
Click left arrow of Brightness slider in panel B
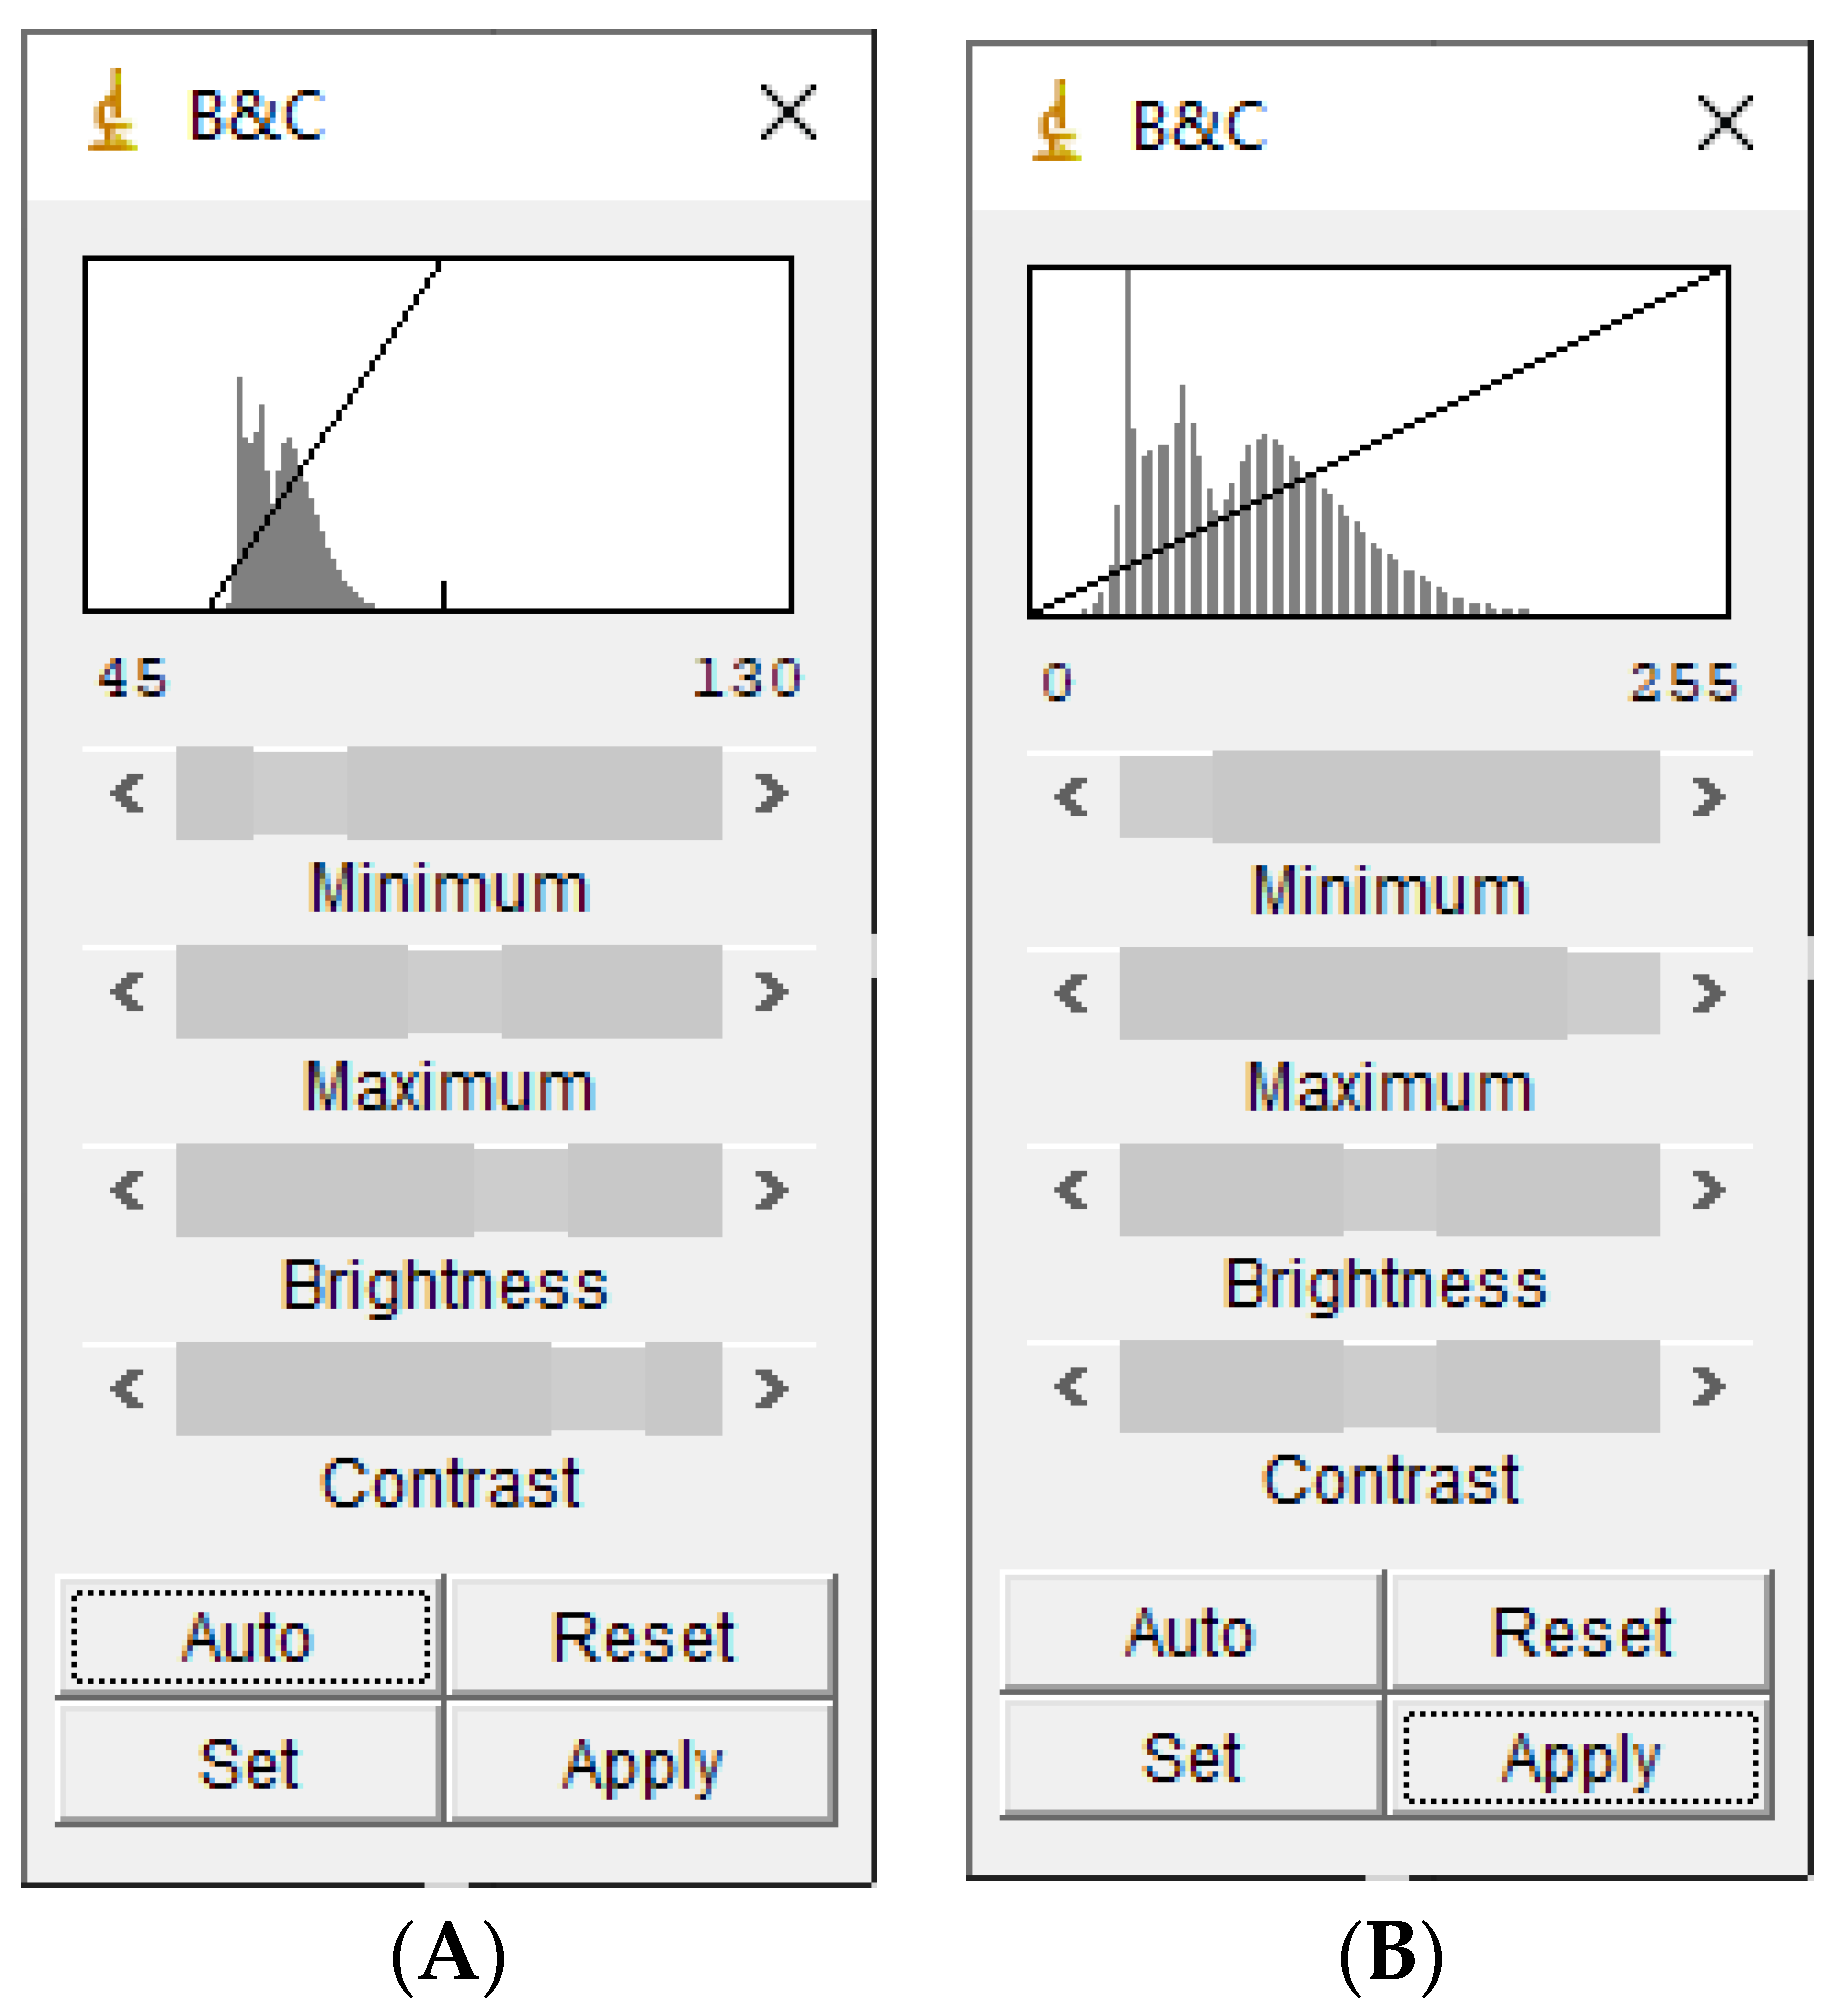(x=1072, y=1190)
